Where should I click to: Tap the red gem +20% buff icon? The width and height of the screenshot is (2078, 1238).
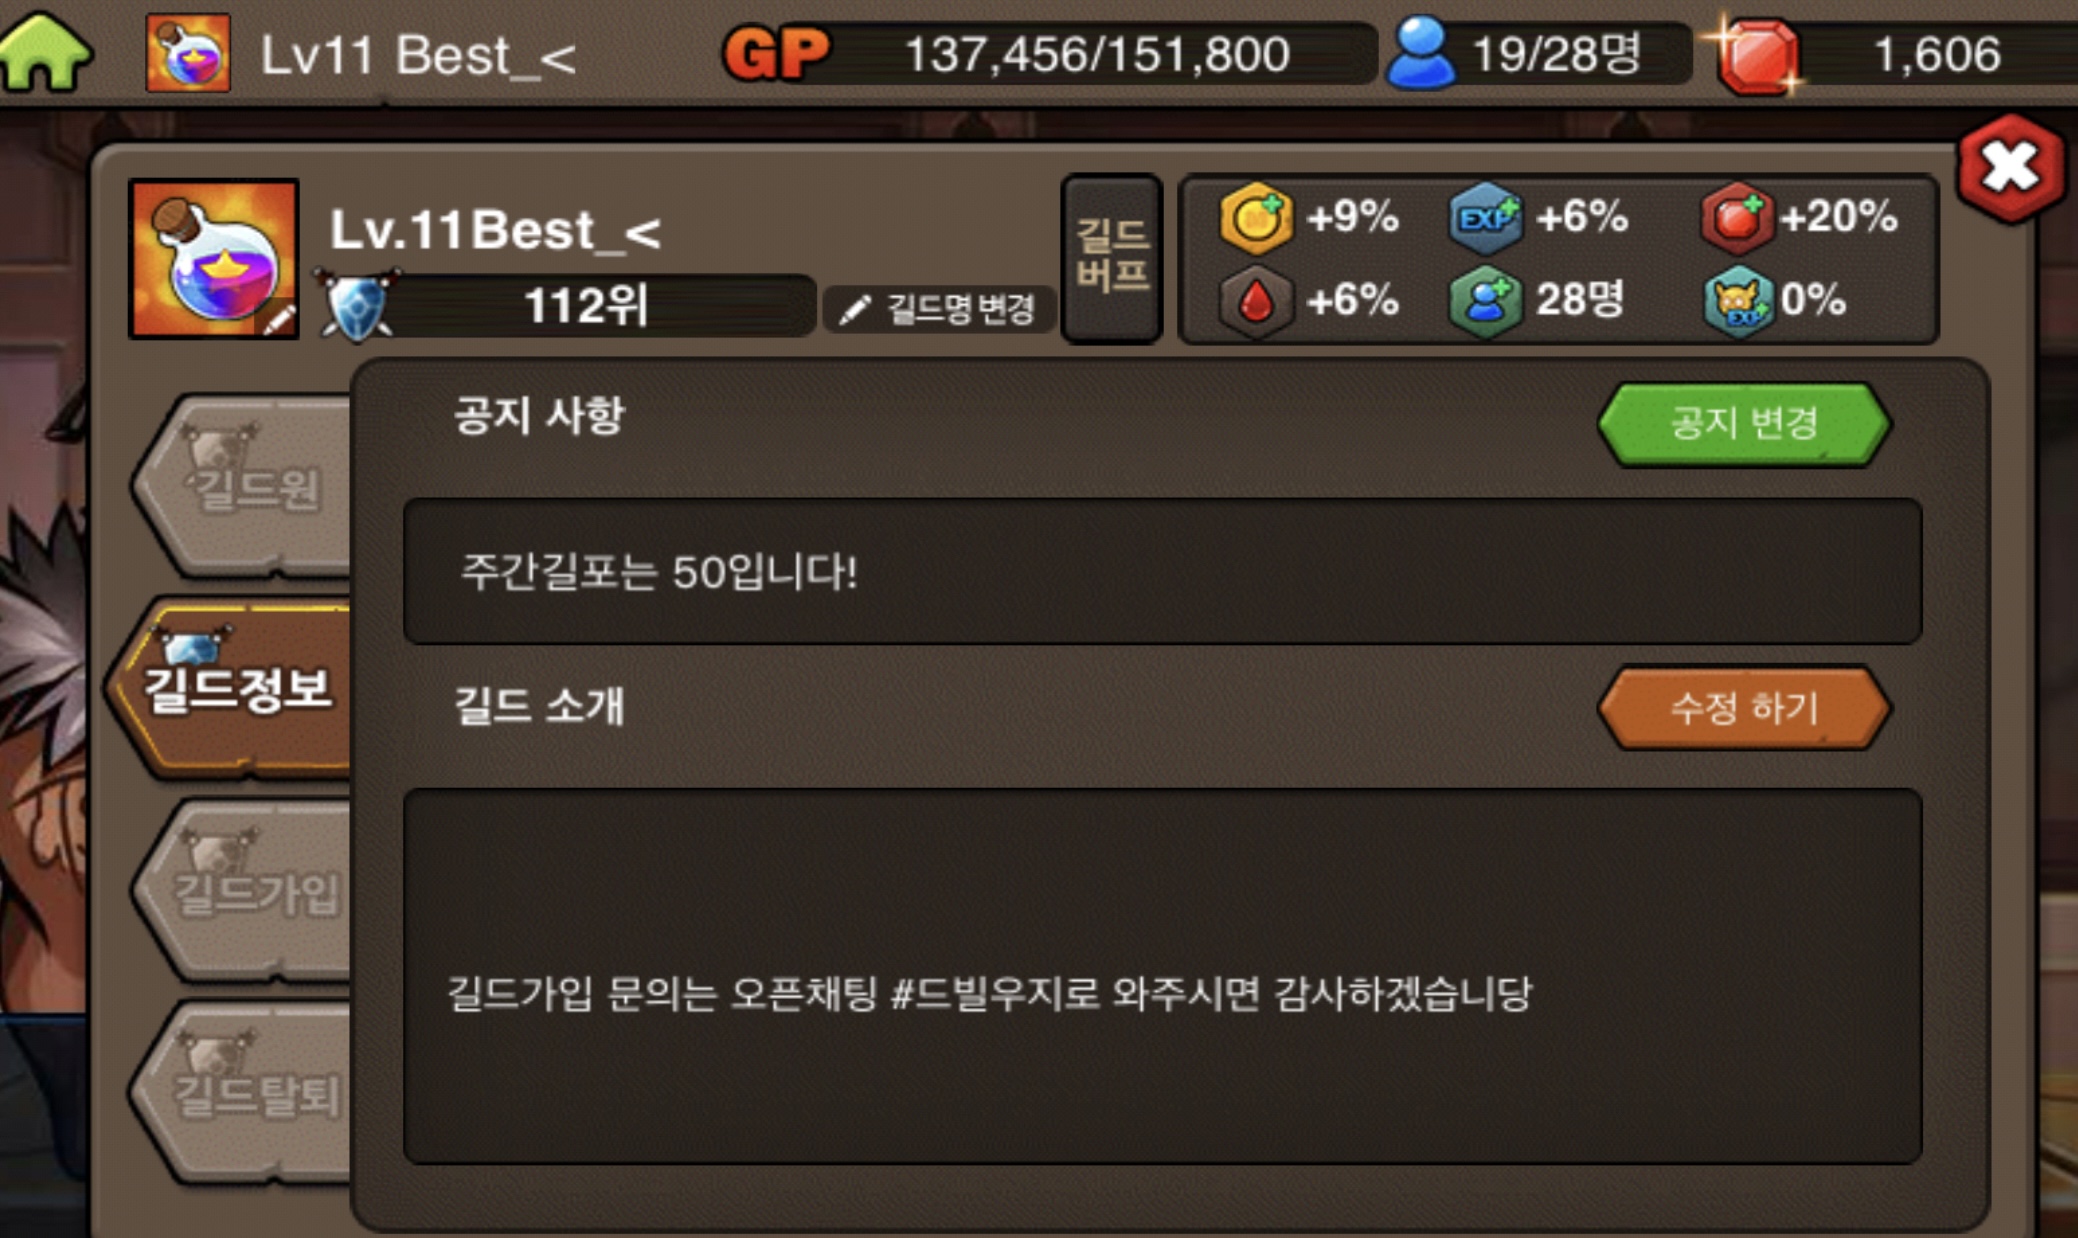tap(1737, 217)
